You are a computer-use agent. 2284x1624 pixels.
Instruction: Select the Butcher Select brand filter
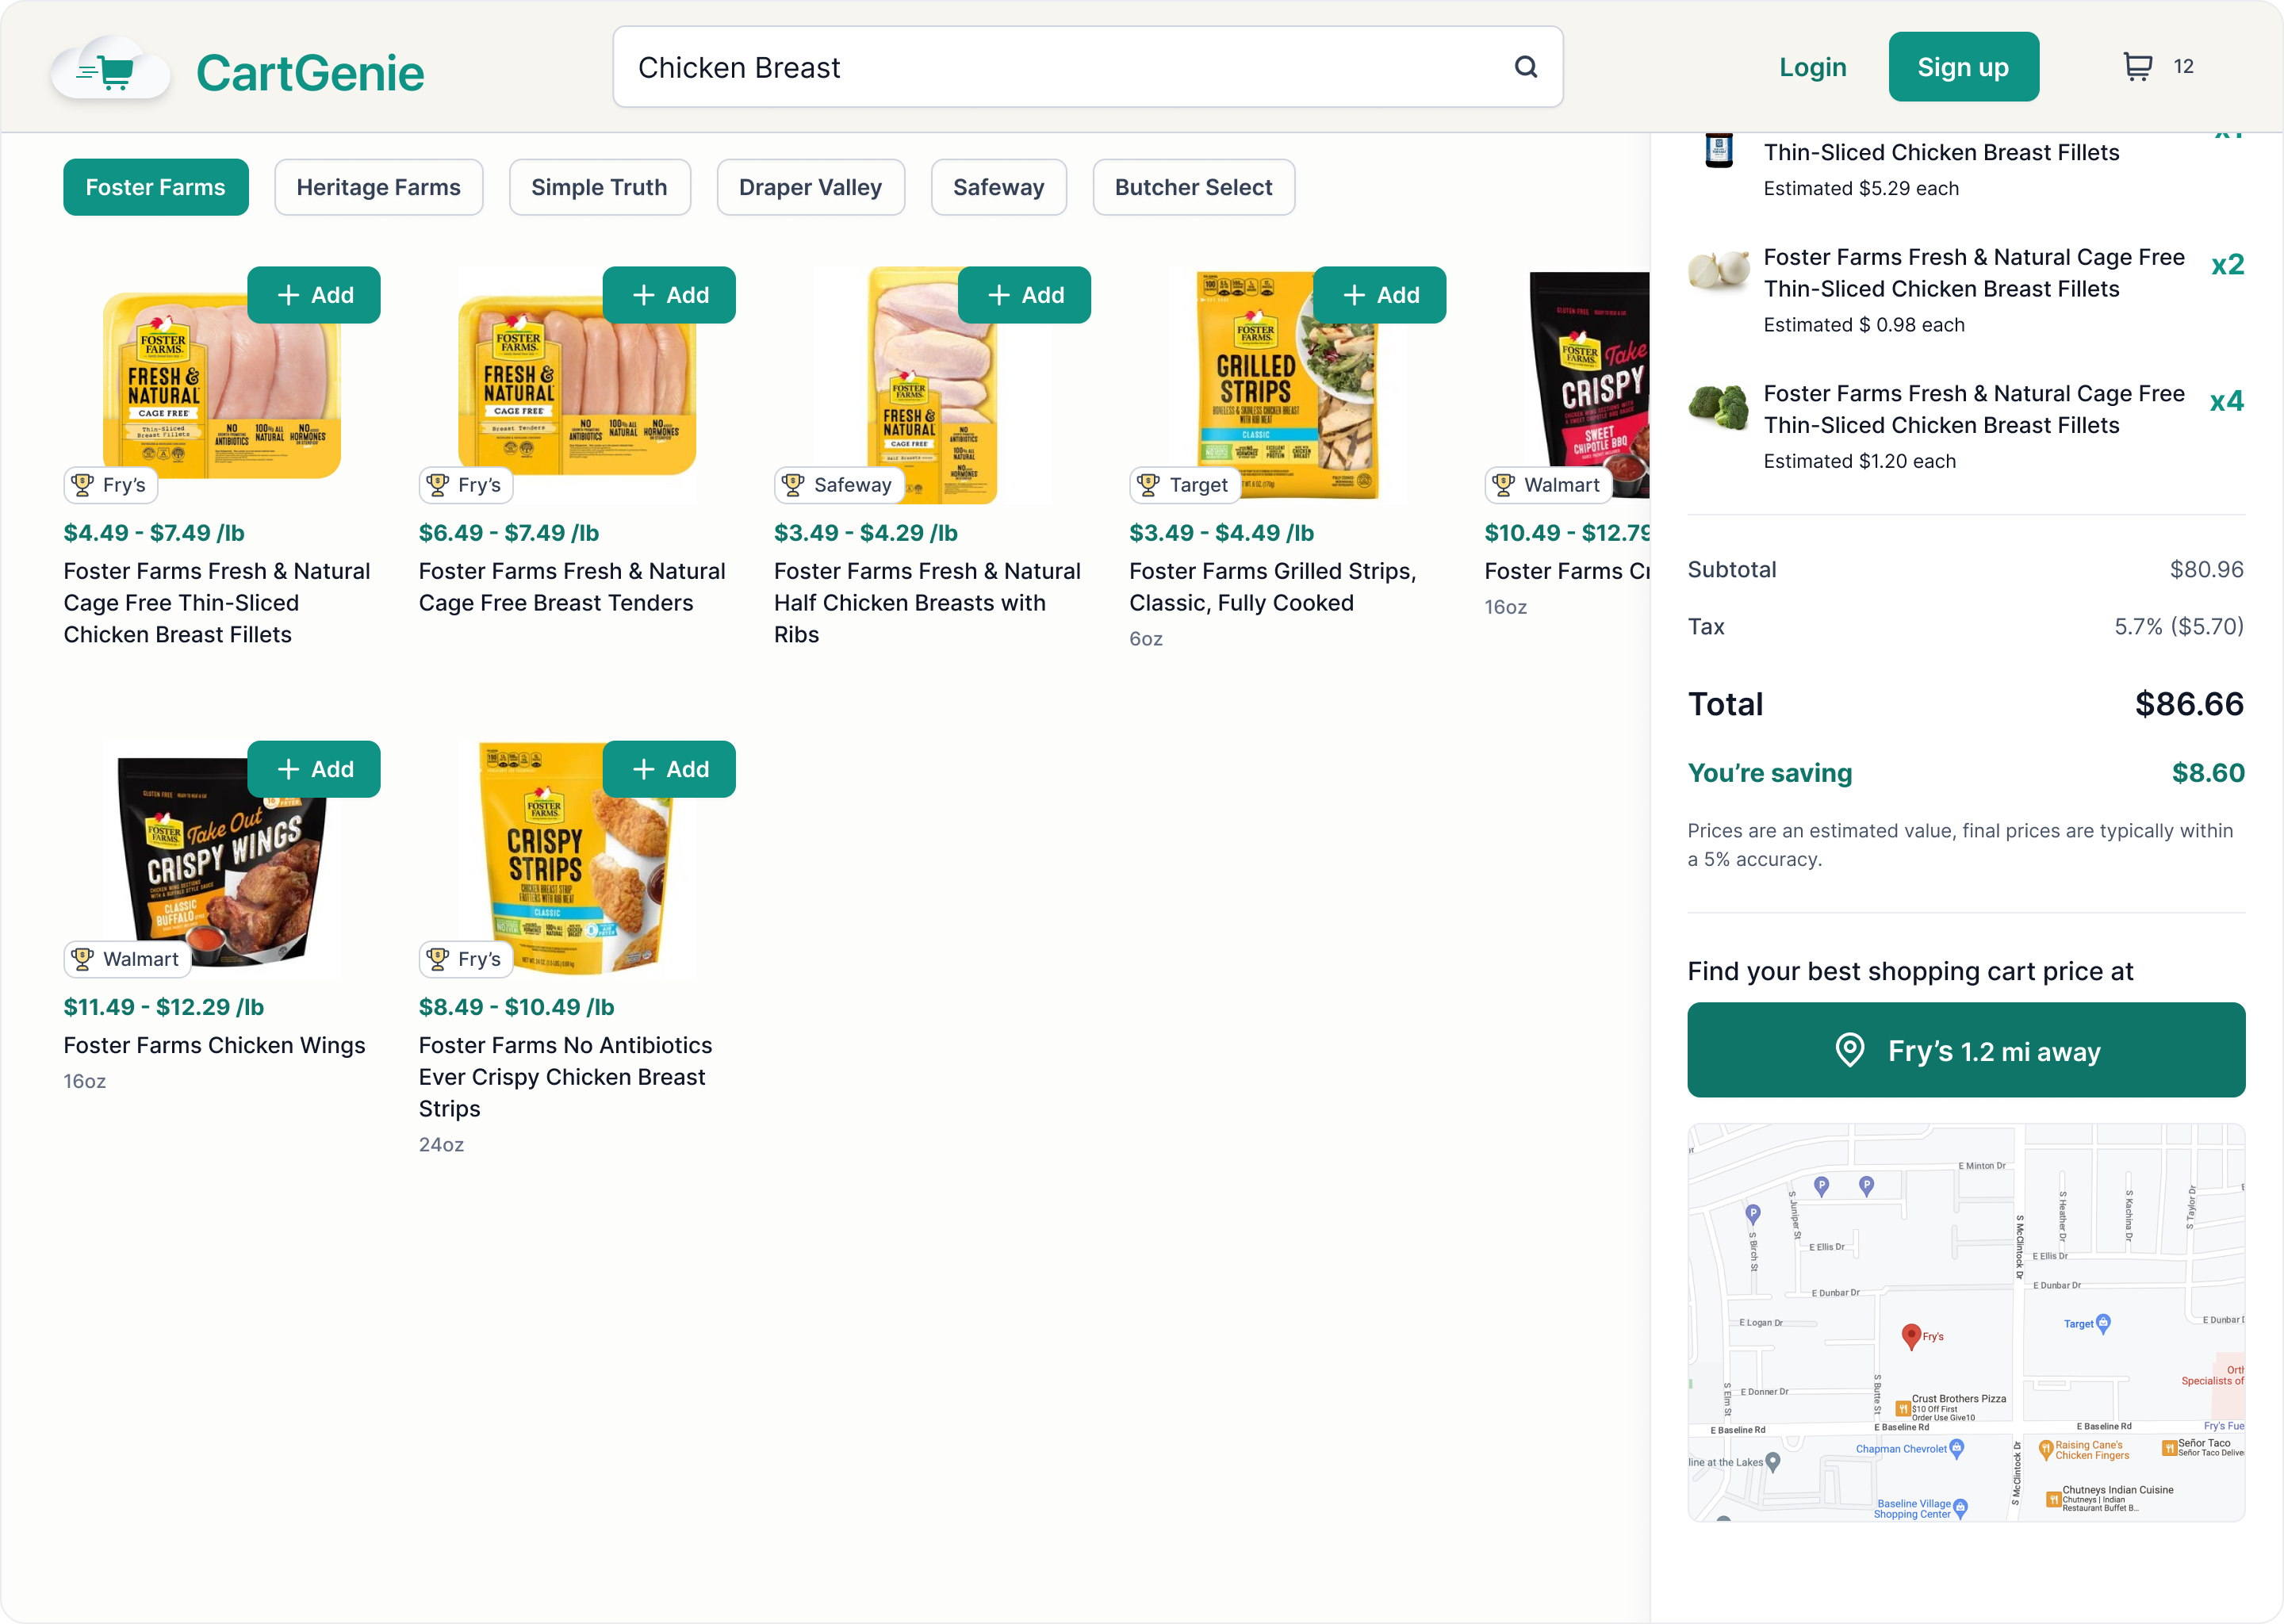click(x=1193, y=187)
